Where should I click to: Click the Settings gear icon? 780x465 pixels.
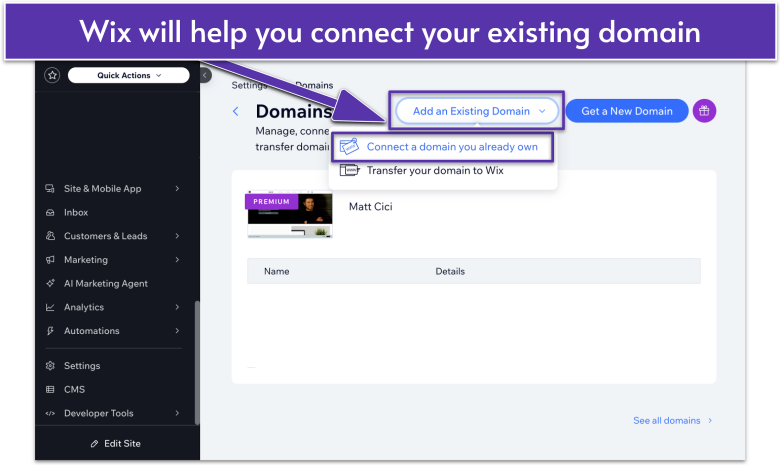tap(50, 366)
